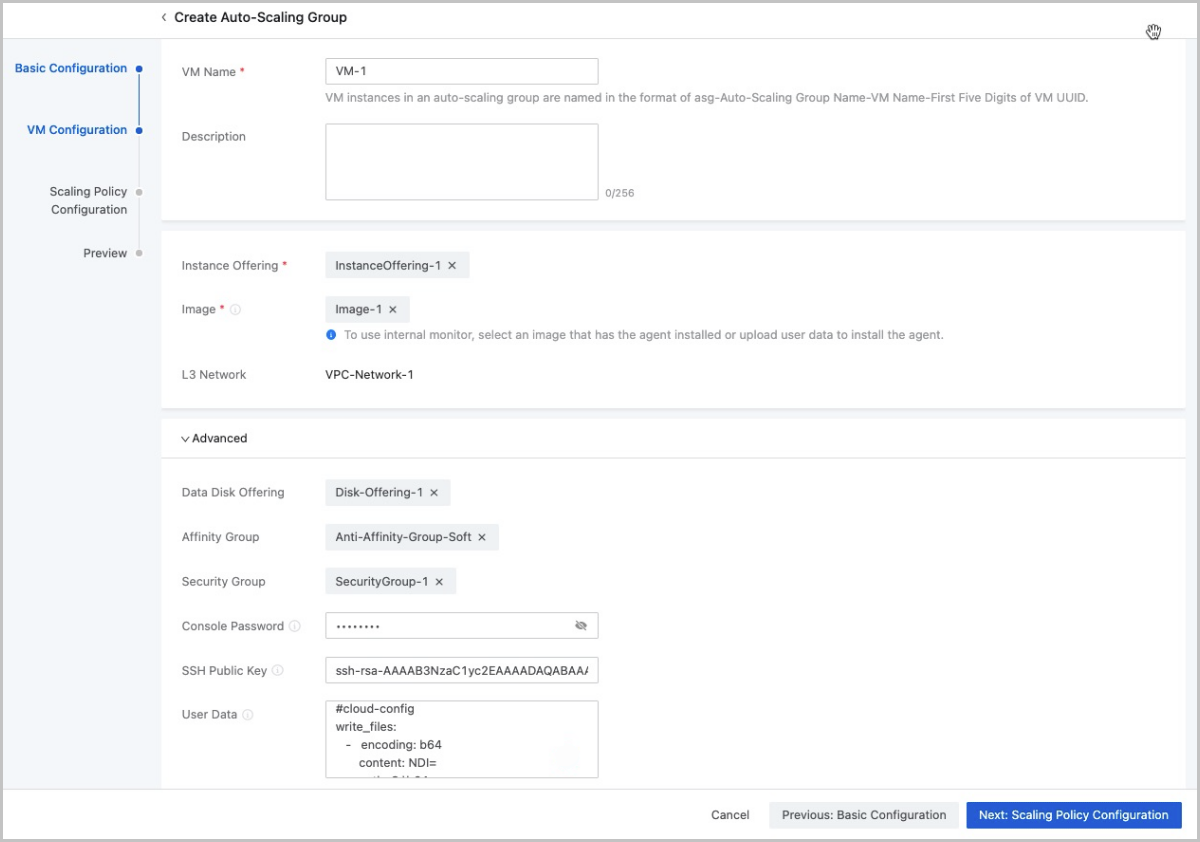Screen dimensions: 1200x842
Task: Remove the InstanceOffering-1 tag
Action: pyautogui.click(x=452, y=266)
